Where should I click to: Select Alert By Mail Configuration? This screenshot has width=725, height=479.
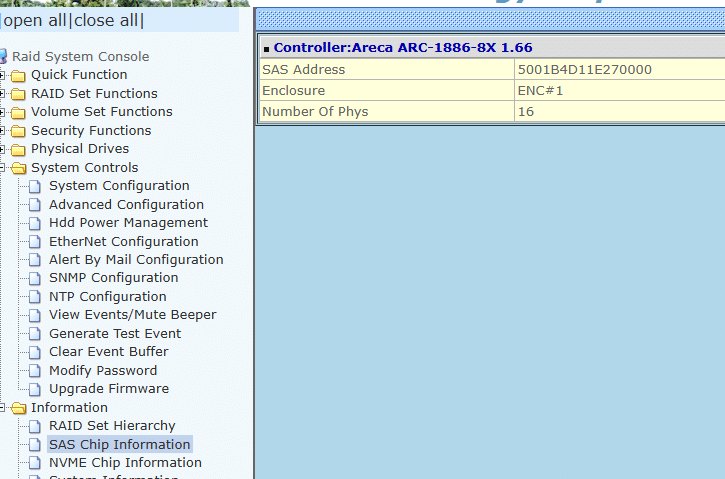pyautogui.click(x=136, y=260)
